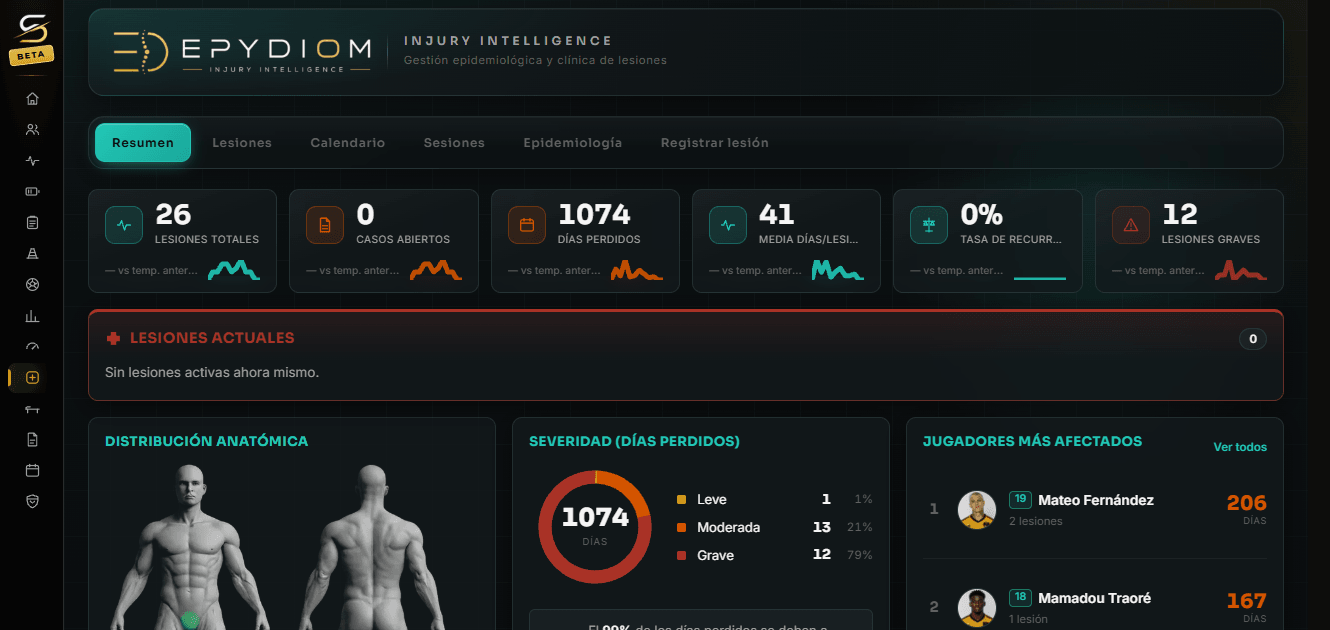
Task: Click Mateo Fernández's avatar photo
Action: [x=977, y=509]
